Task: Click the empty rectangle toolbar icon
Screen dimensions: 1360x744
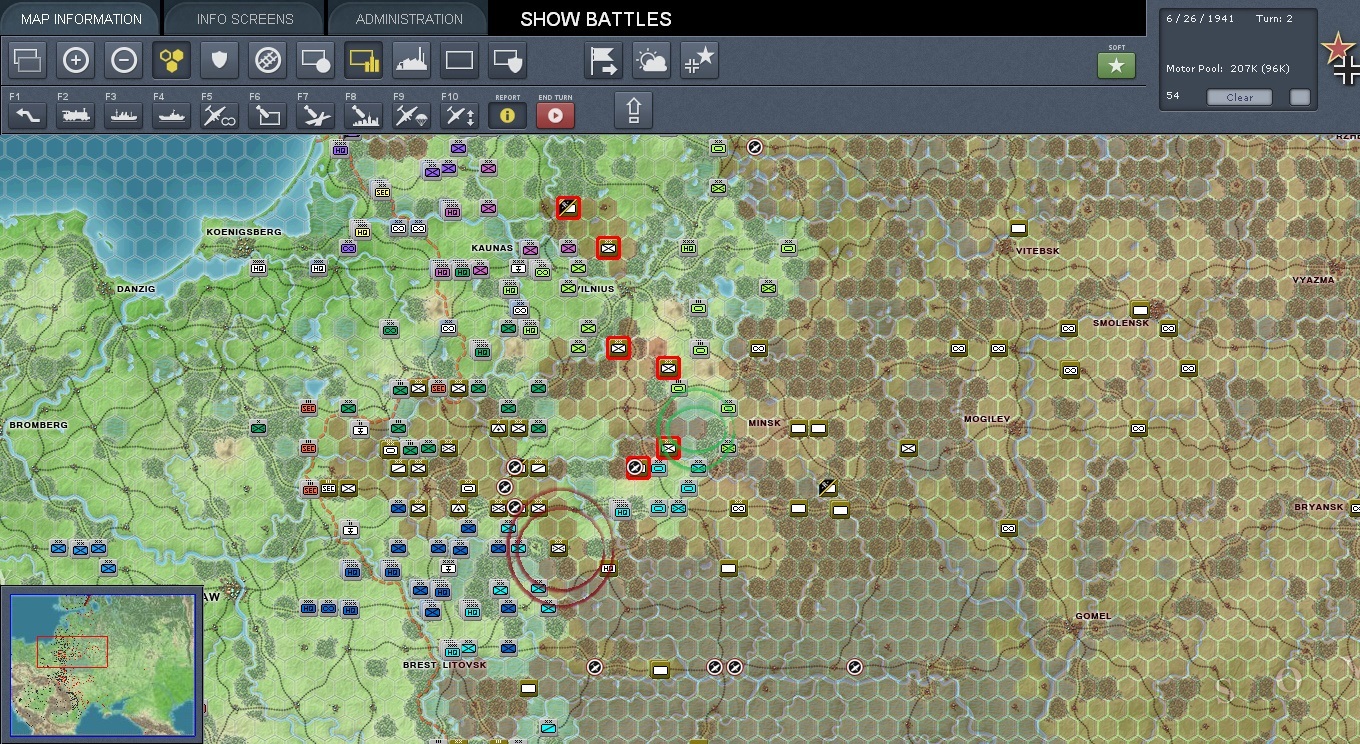Action: [x=459, y=61]
